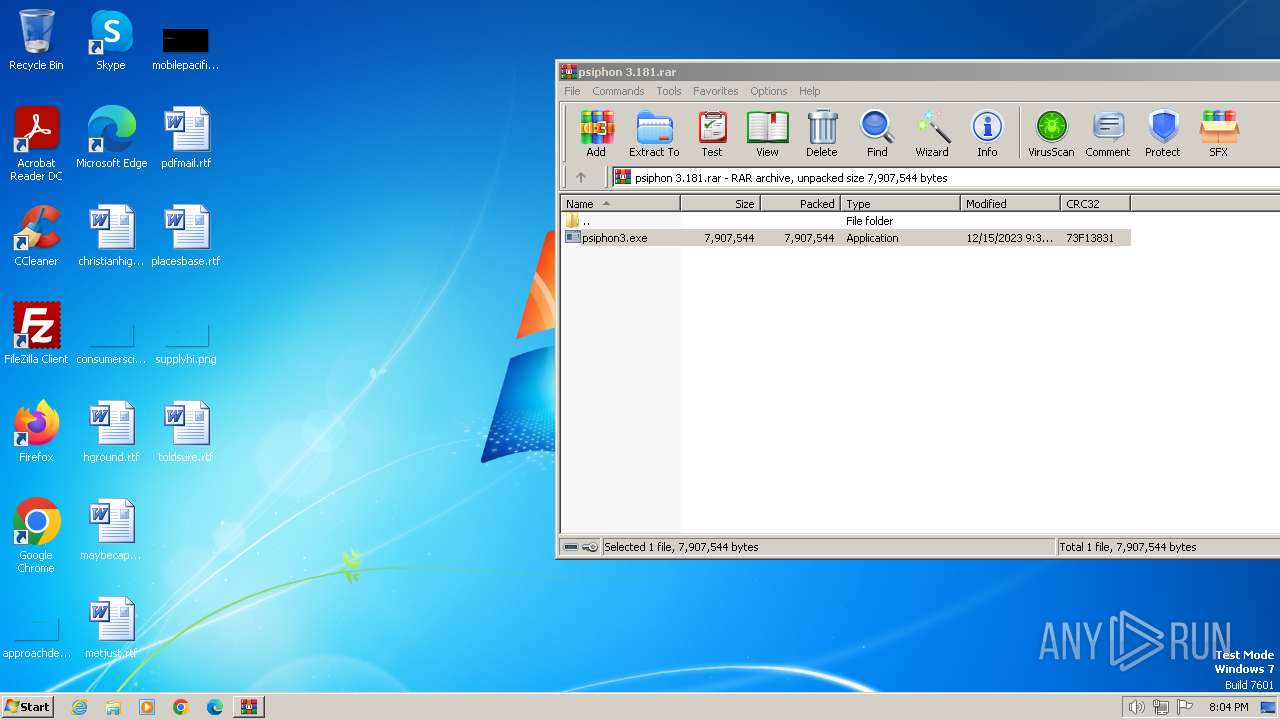Select the maybecap desktop document
1280x720 pixels.
(x=111, y=530)
